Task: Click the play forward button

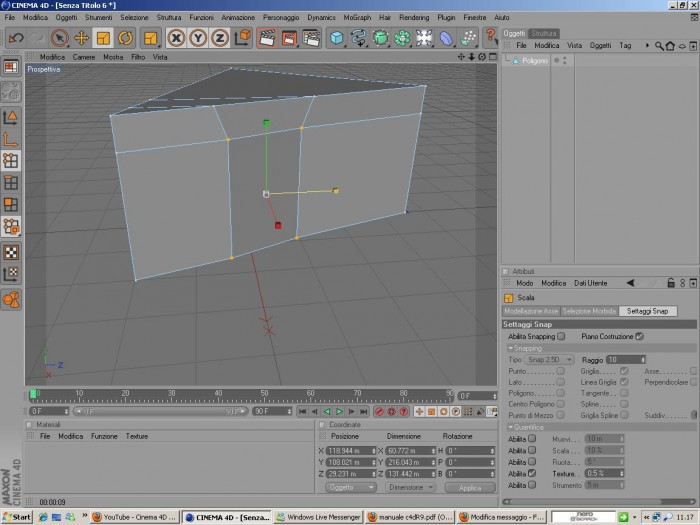Action: pyautogui.click(x=339, y=411)
